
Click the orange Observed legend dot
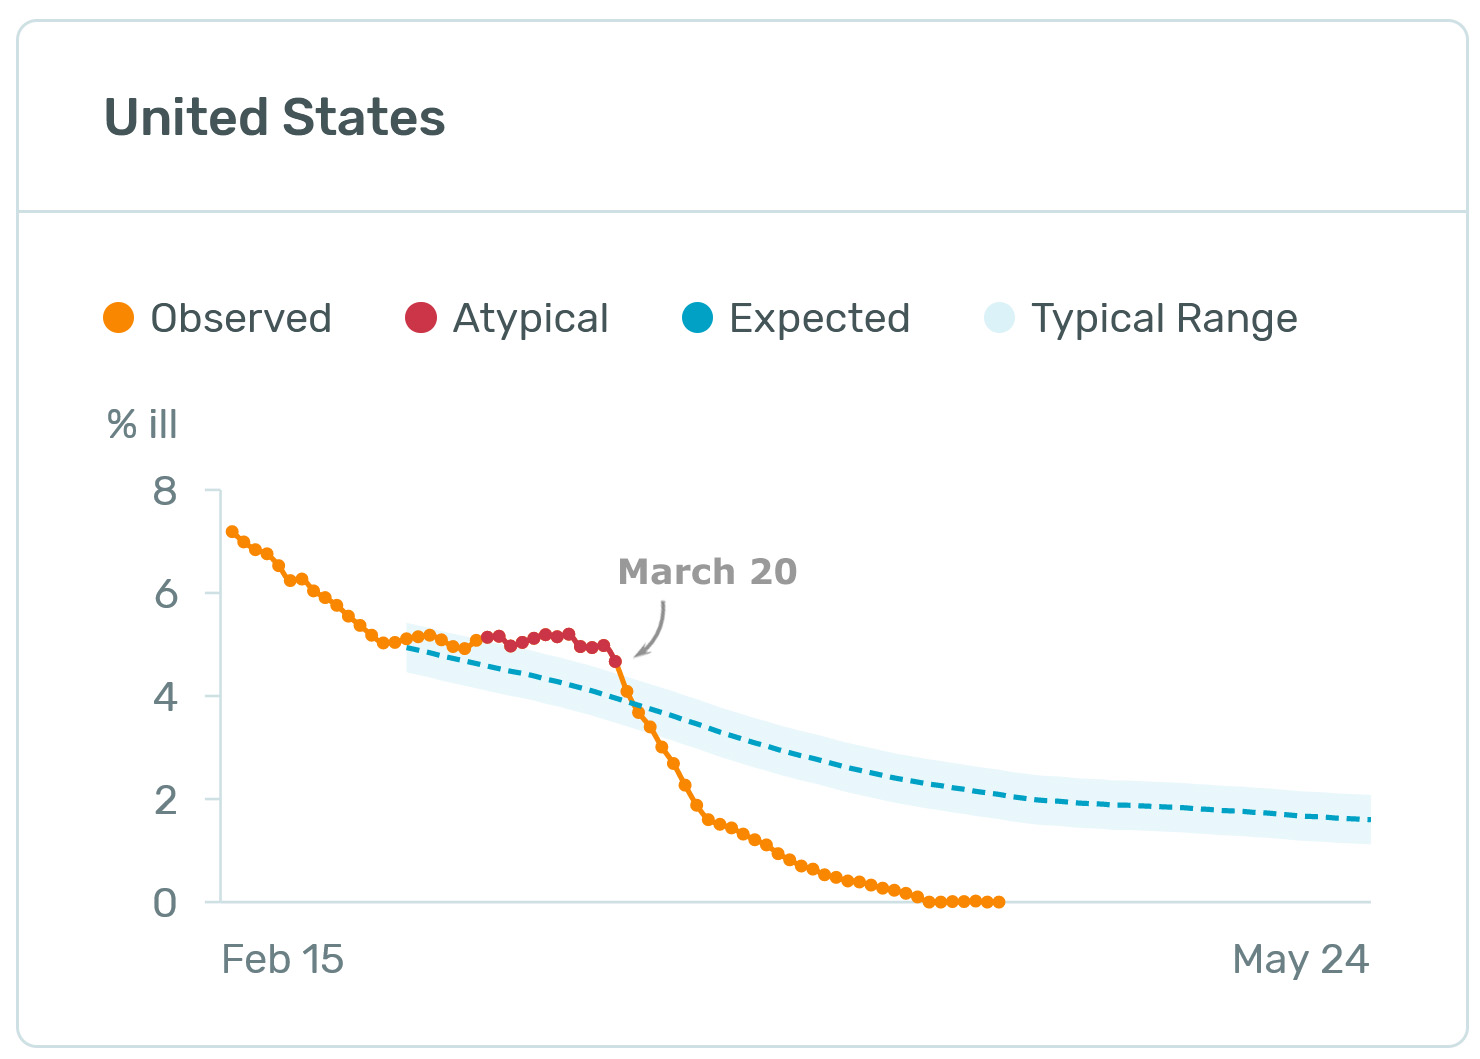(x=119, y=318)
